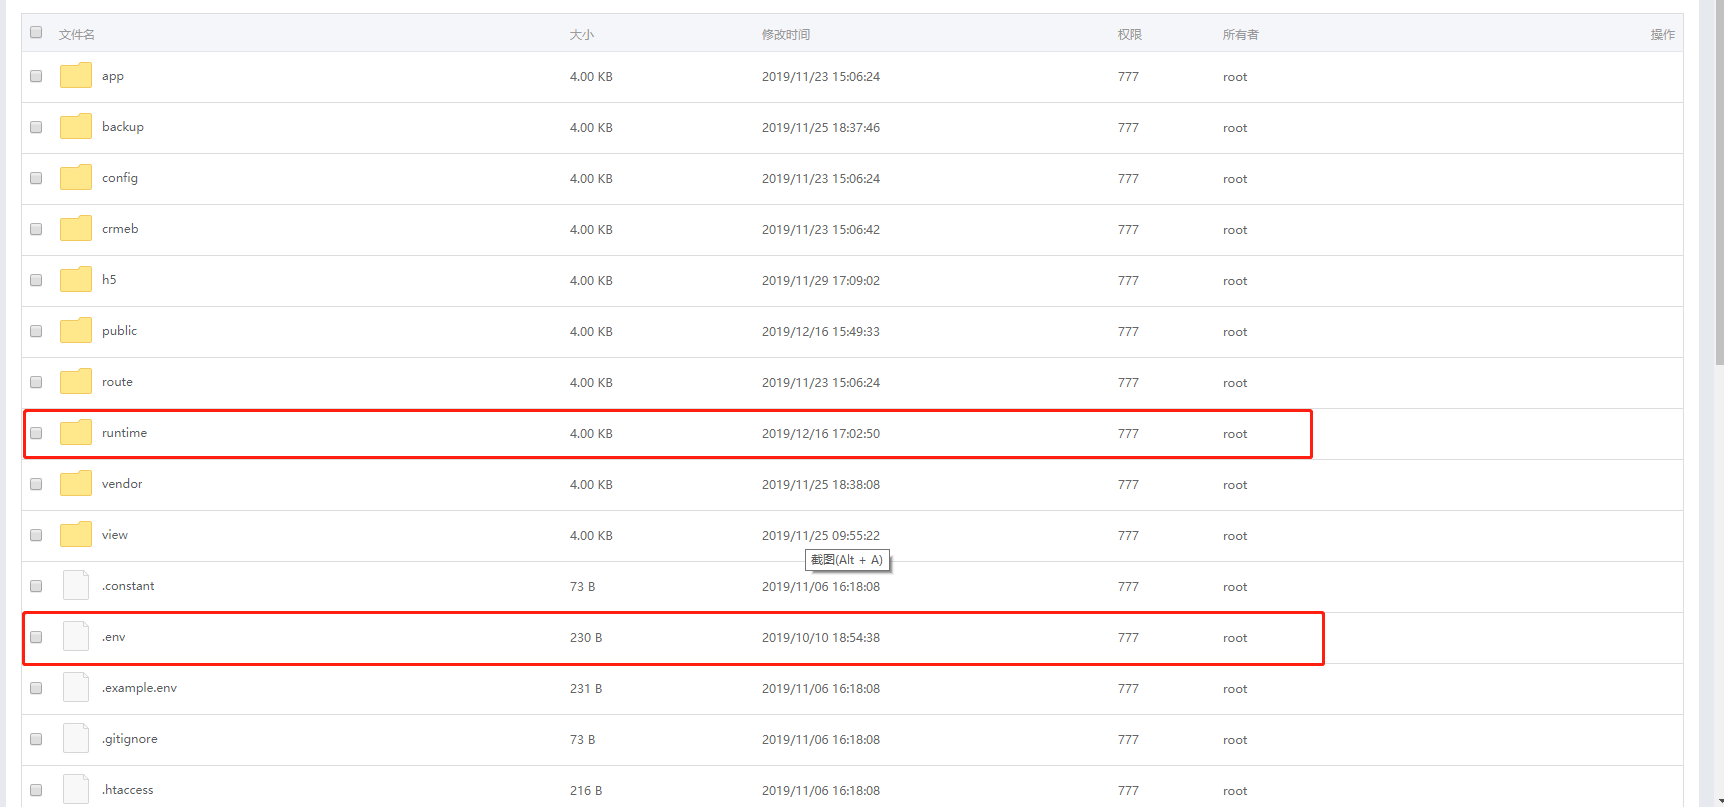Open the view folder icon
The height and width of the screenshot is (807, 1724).
tap(76, 535)
